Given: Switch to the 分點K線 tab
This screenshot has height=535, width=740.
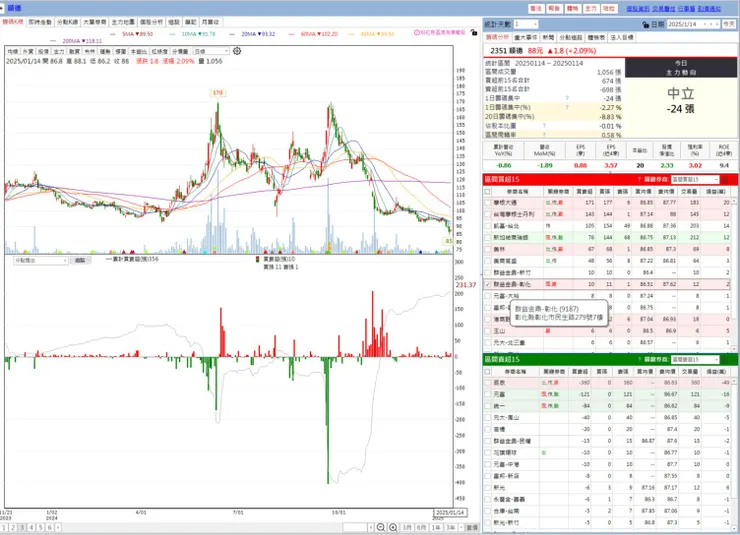Looking at the screenshot, I should click(x=67, y=22).
